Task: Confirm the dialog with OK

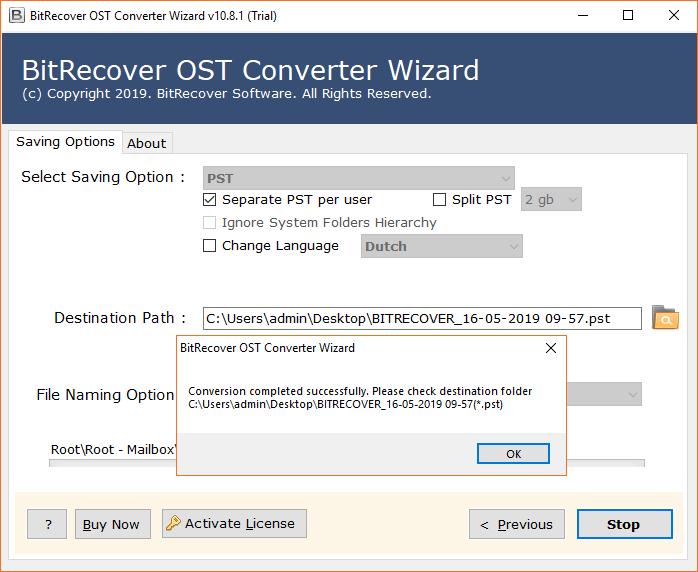Action: [x=513, y=454]
